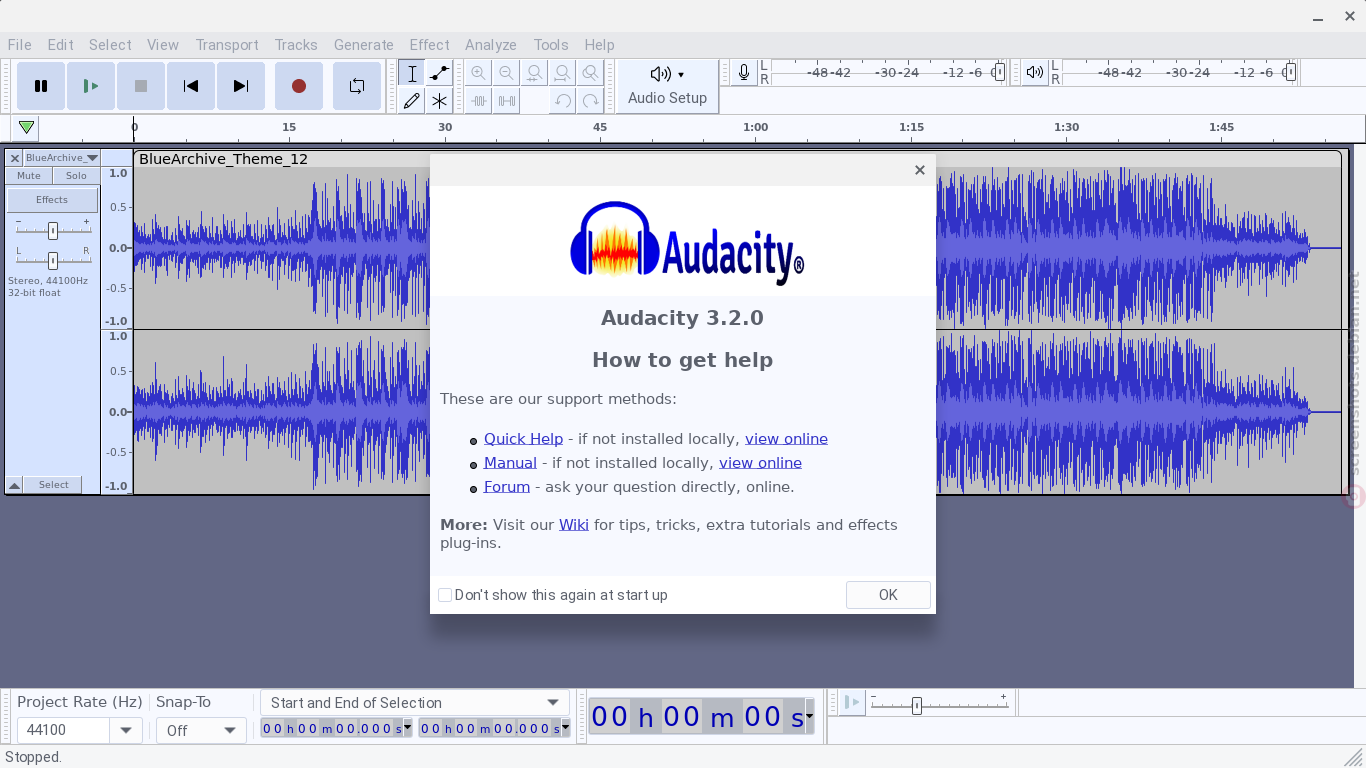Click the Stop button in transport toolbar

coord(141,86)
